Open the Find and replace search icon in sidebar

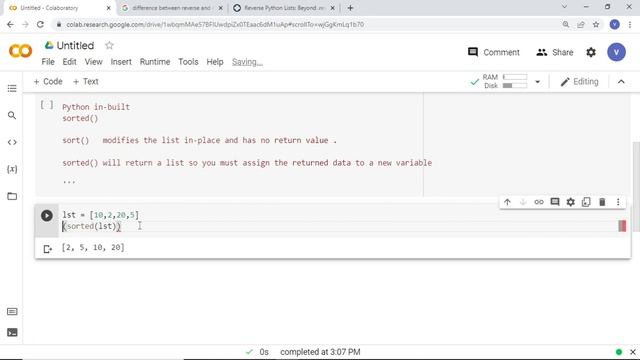[x=12, y=116]
